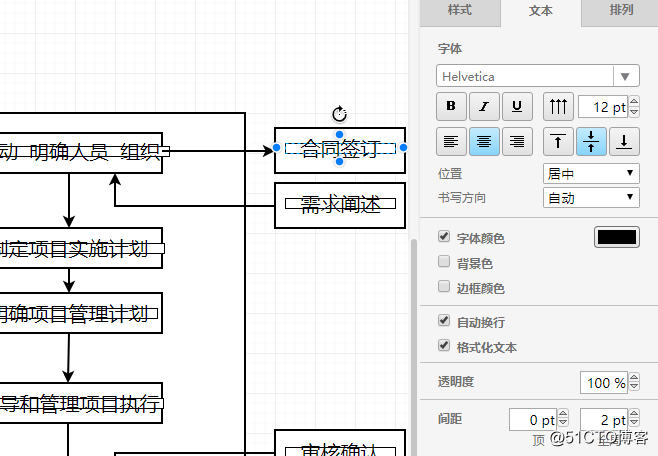Viewport: 658px width, 456px height.
Task: Open the 位置 dropdown showing 居中
Action: (591, 174)
